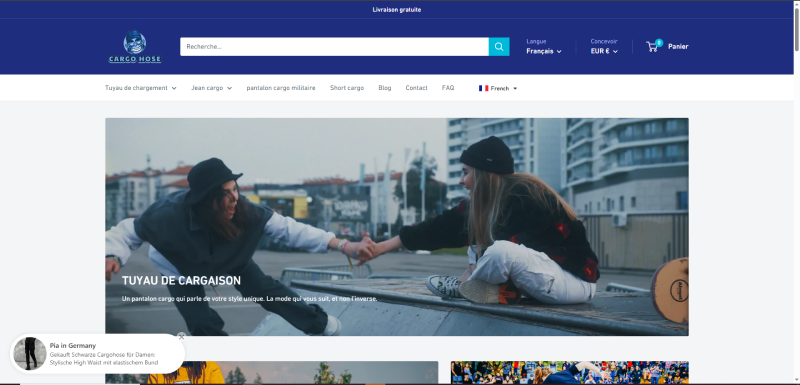Viewport: 800px width, 385px height.
Task: Open the EUR € currency selector
Action: click(604, 51)
